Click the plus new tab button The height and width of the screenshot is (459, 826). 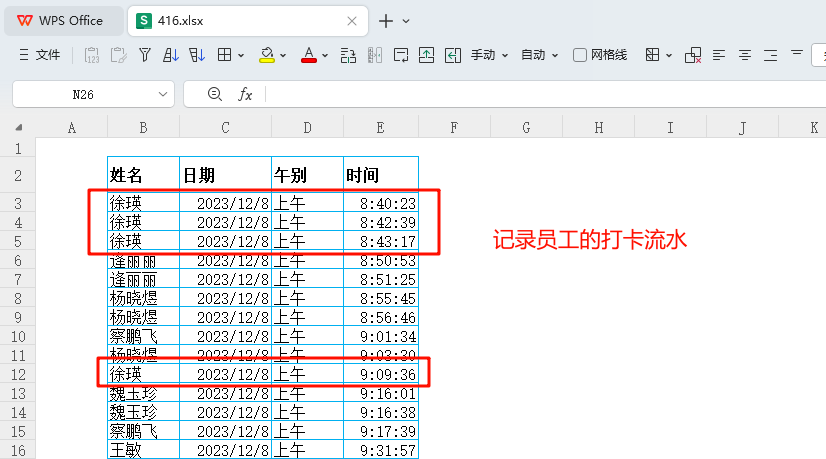pyautogui.click(x=386, y=21)
